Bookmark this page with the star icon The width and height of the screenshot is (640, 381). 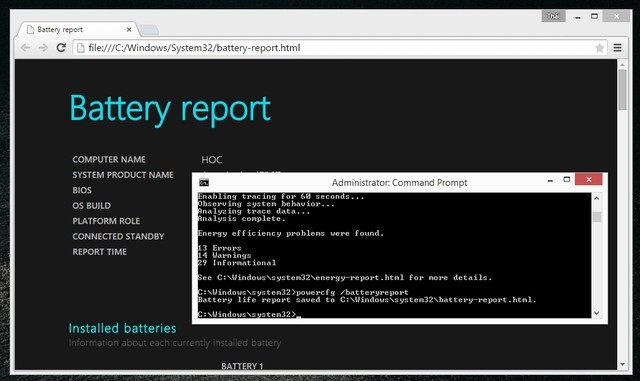pyautogui.click(x=599, y=48)
